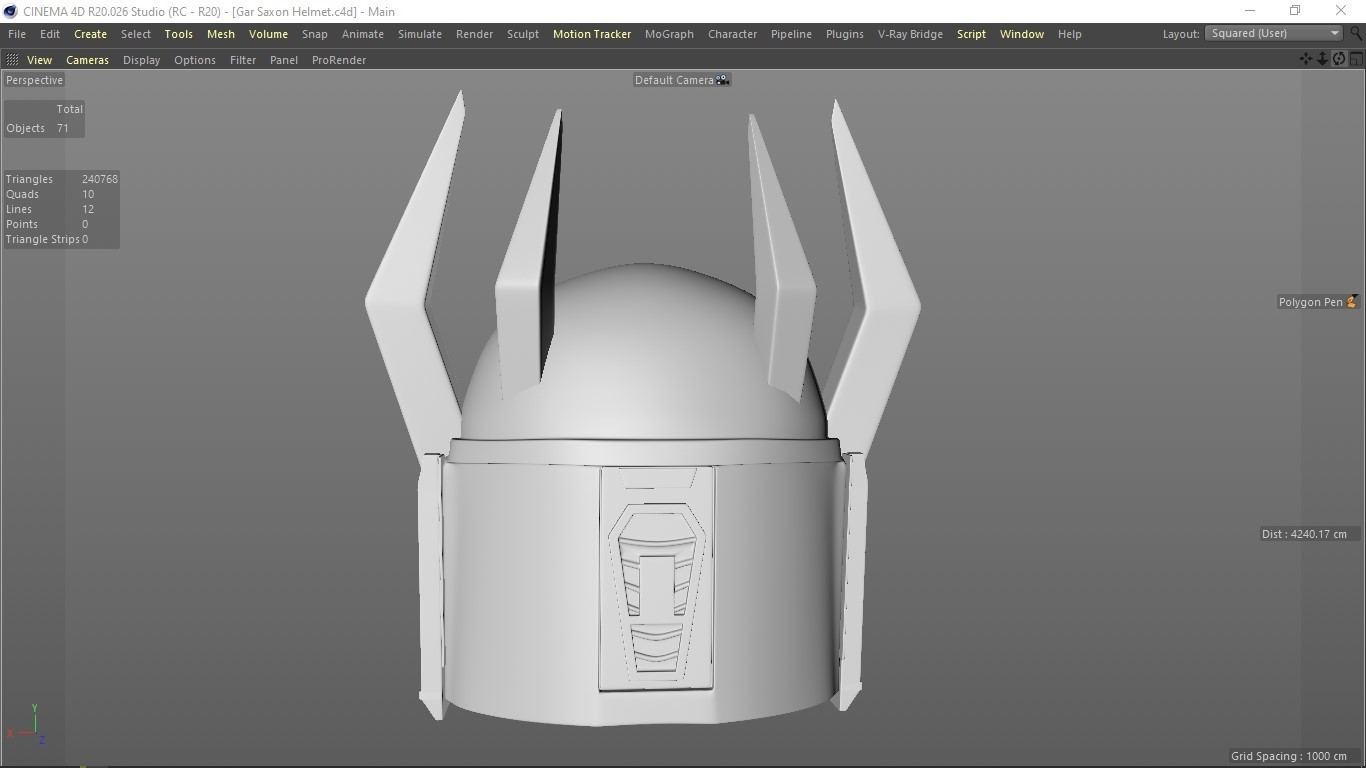Open the V-Ray Bridge menu

(910, 34)
